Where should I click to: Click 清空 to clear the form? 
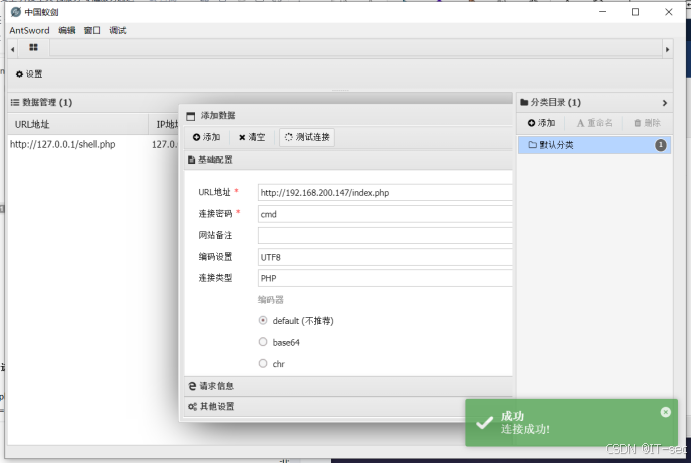coord(252,137)
